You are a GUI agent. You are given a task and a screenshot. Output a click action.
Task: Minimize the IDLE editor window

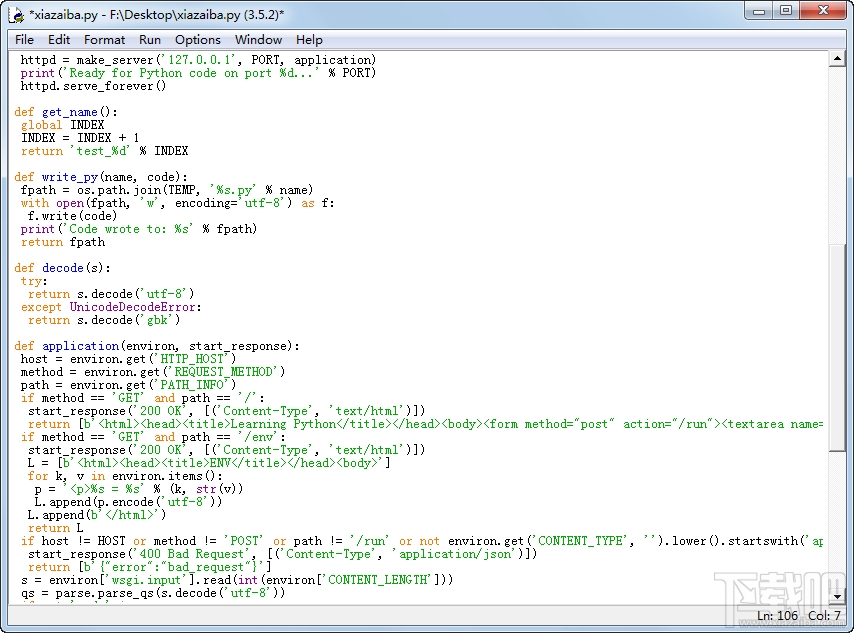pos(760,12)
